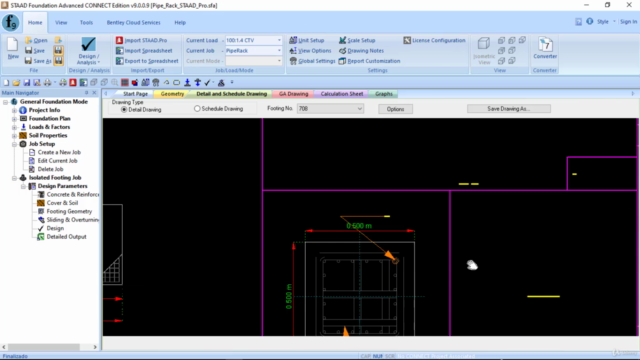The width and height of the screenshot is (640, 360).
Task: Click Import STAAD.Pro
Action: [142, 40]
